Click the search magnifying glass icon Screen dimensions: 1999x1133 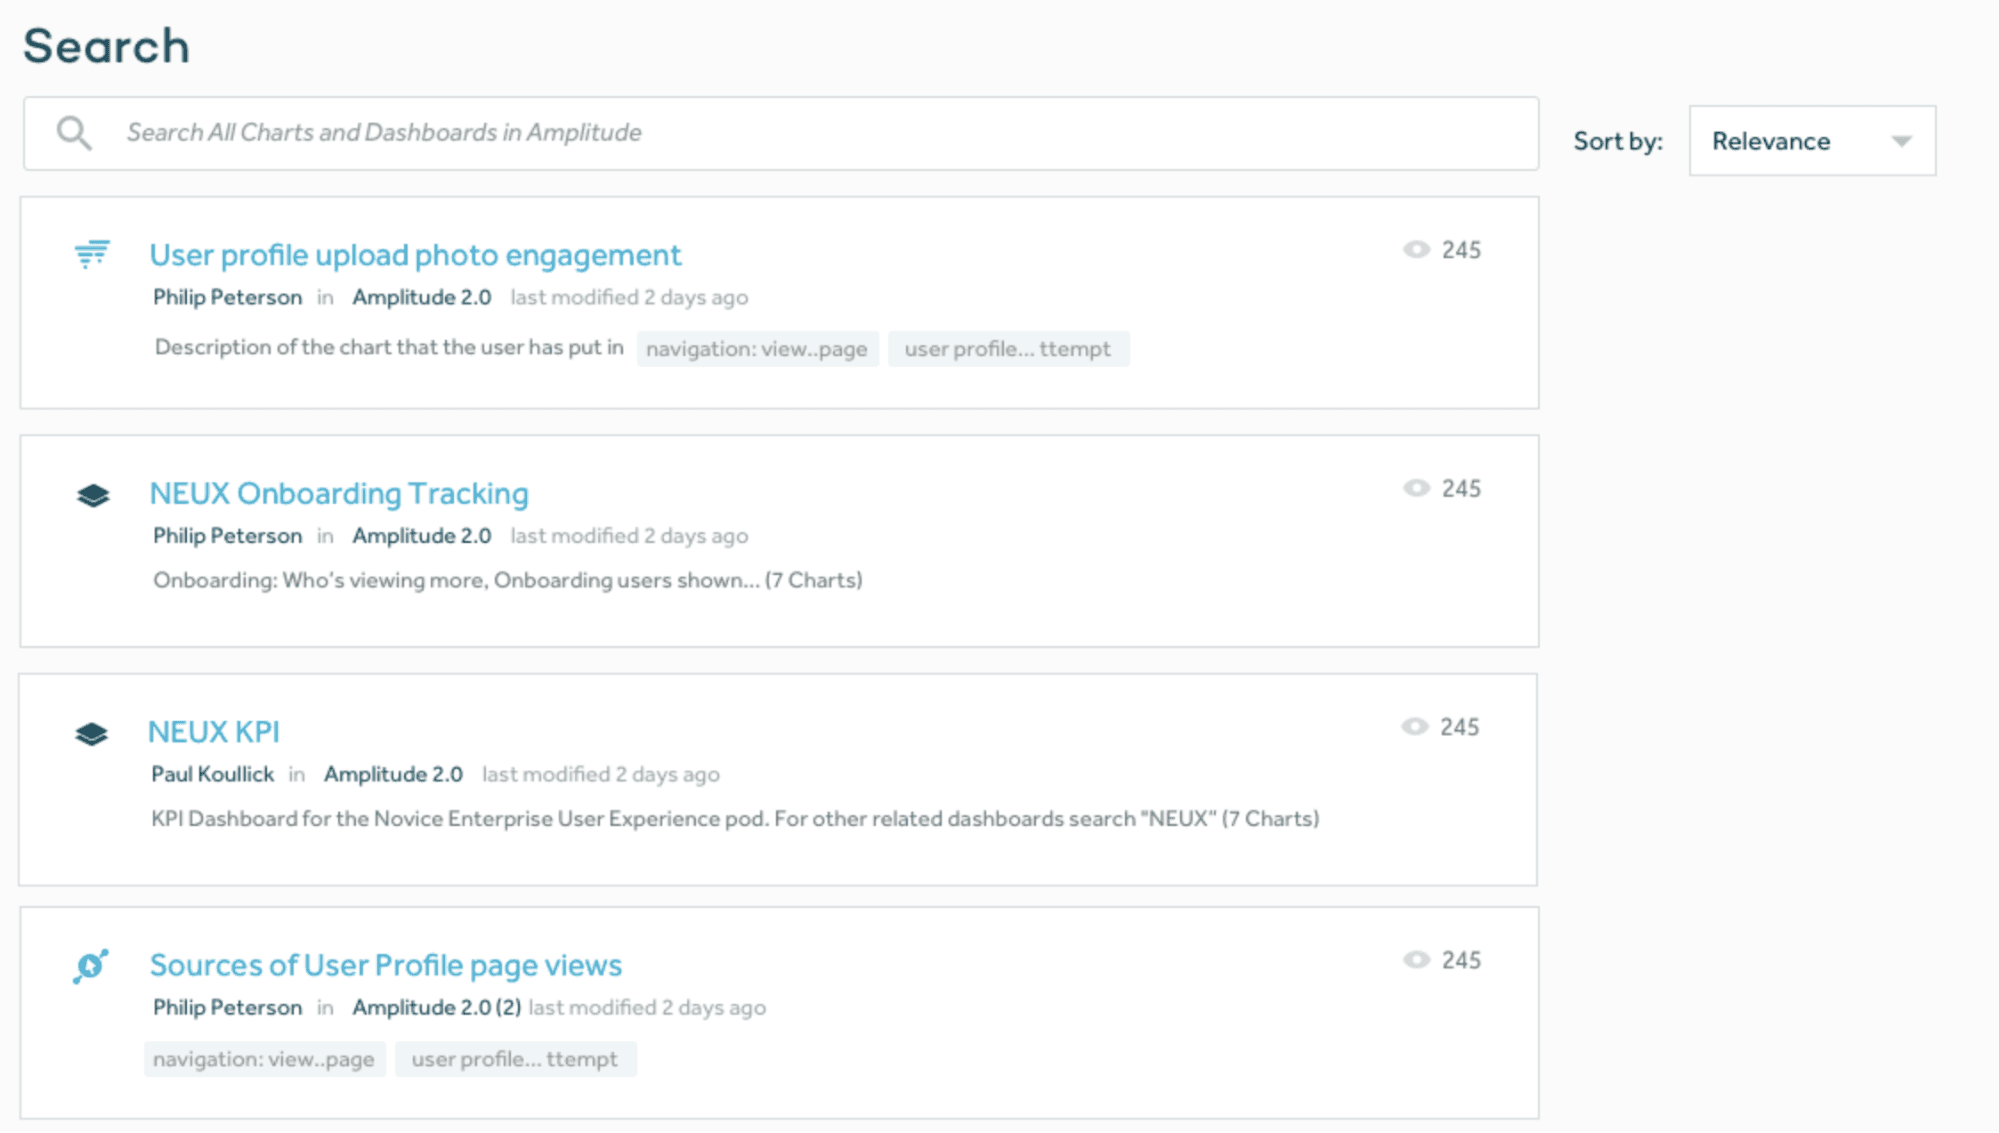pyautogui.click(x=72, y=131)
